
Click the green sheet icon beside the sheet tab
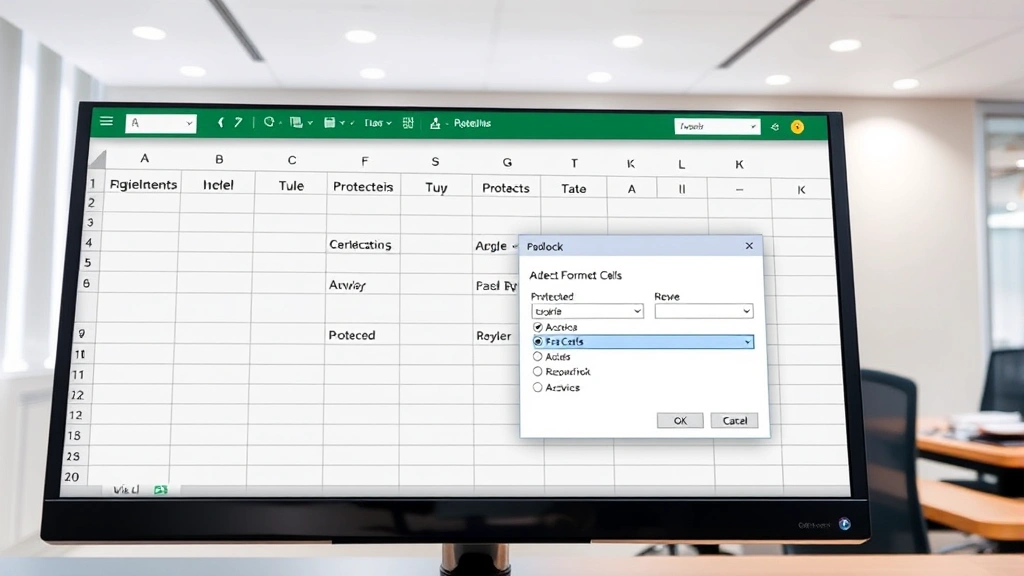pos(160,490)
